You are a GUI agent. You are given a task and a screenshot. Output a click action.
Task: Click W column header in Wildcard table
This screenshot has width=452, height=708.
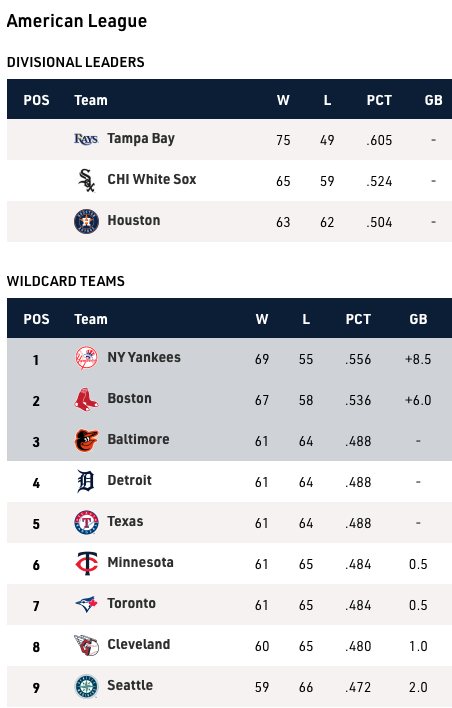262,319
